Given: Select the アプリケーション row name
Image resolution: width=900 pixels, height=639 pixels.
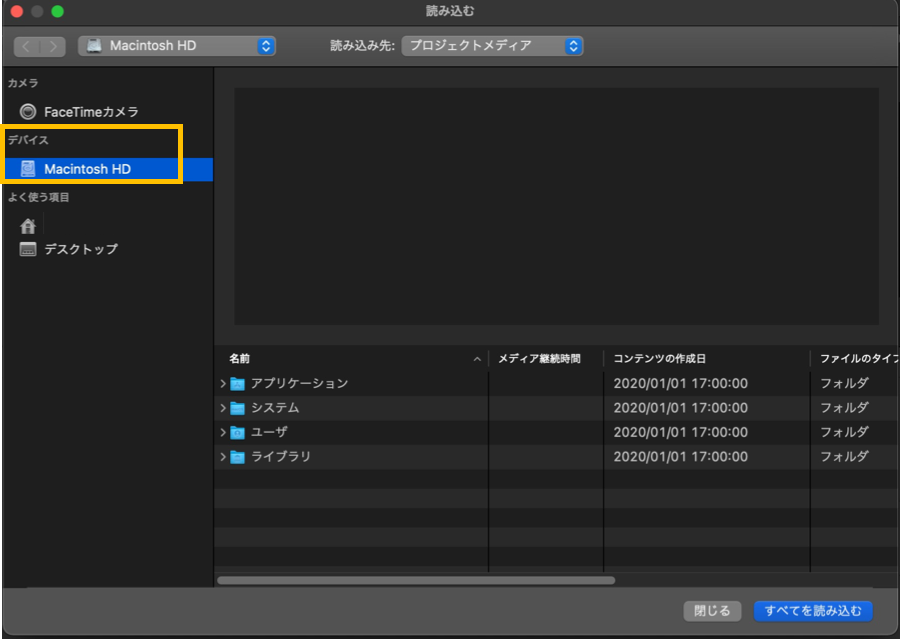Looking at the screenshot, I should [x=299, y=384].
